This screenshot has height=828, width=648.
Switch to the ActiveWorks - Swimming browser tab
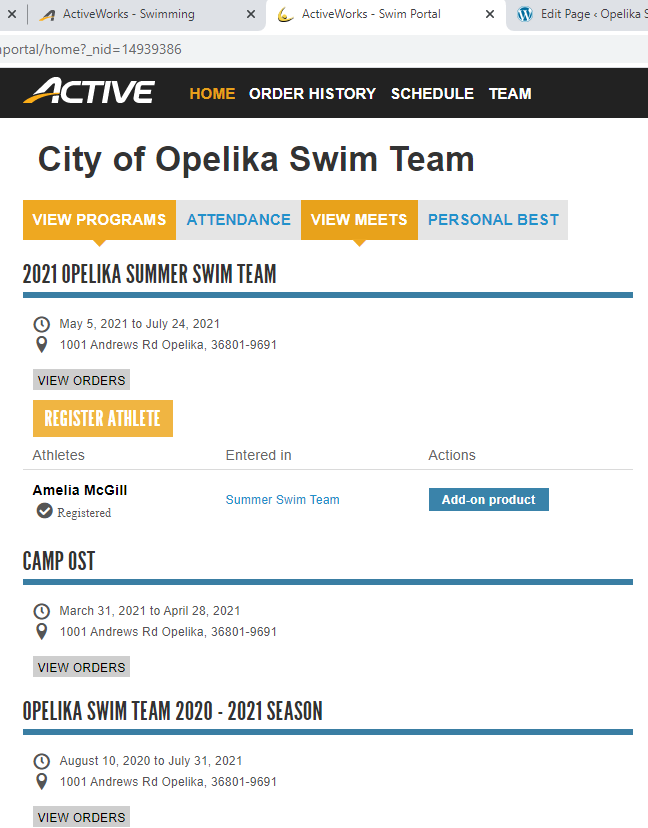point(128,15)
